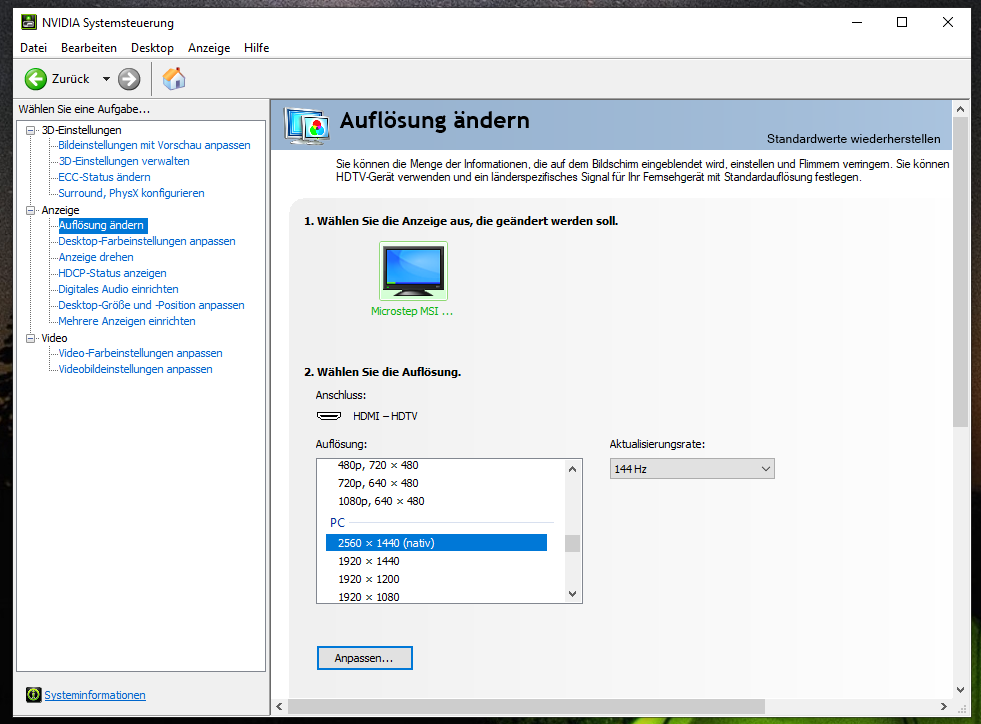Click the NVIDIA title bar app icon
Screen dimensions: 981x724
29,23
